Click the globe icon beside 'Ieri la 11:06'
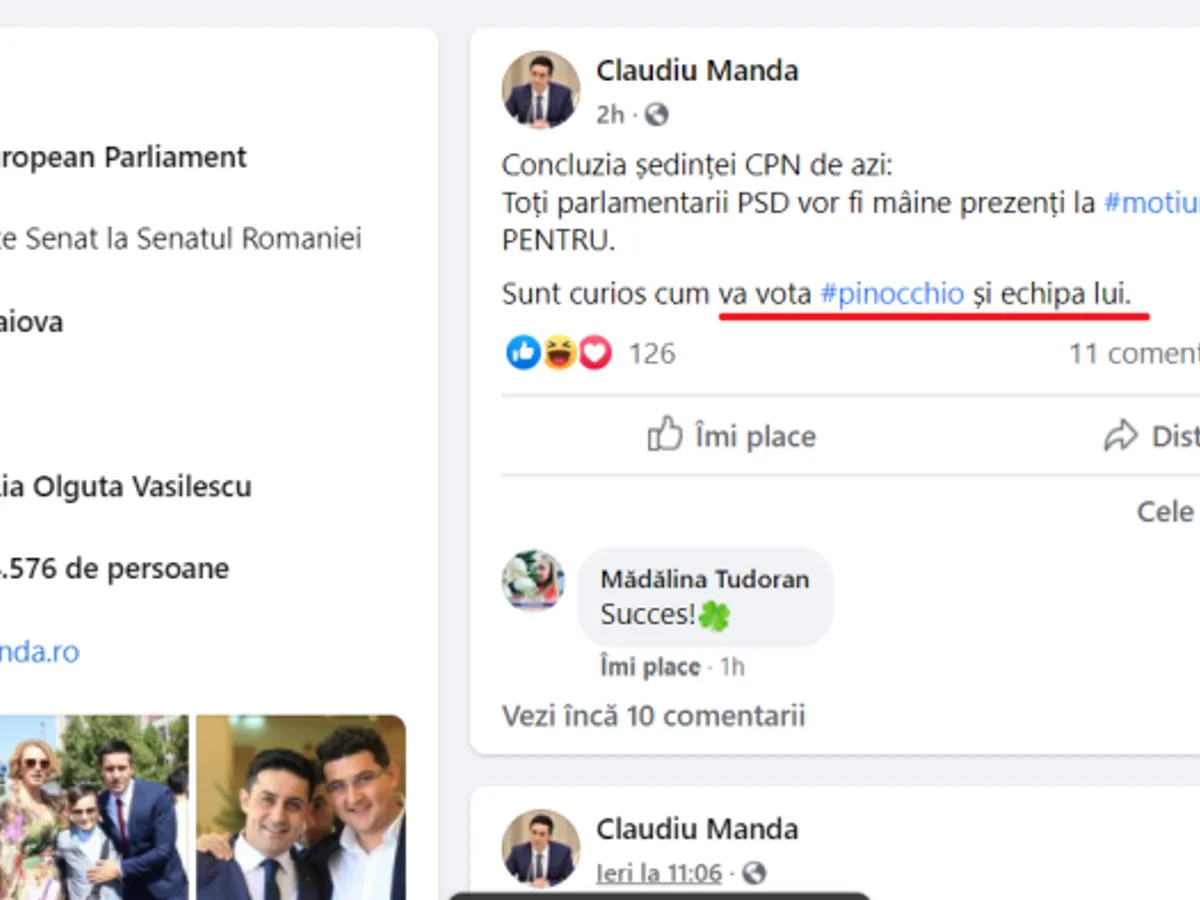This screenshot has height=900, width=1200. click(754, 873)
